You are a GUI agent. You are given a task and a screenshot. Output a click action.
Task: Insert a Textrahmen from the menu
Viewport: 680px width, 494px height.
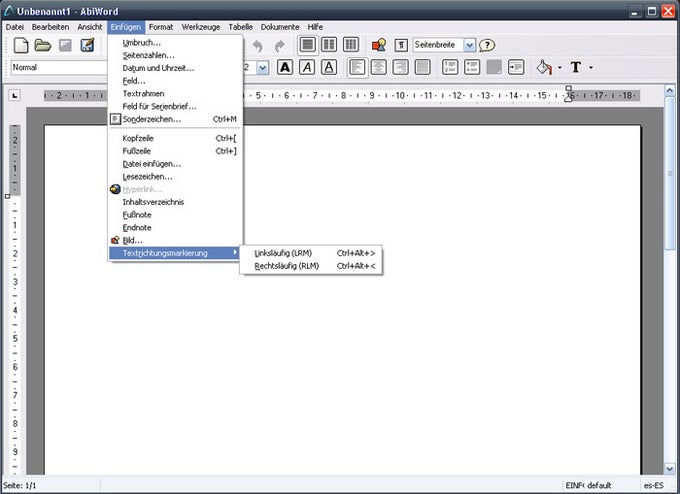click(175, 93)
